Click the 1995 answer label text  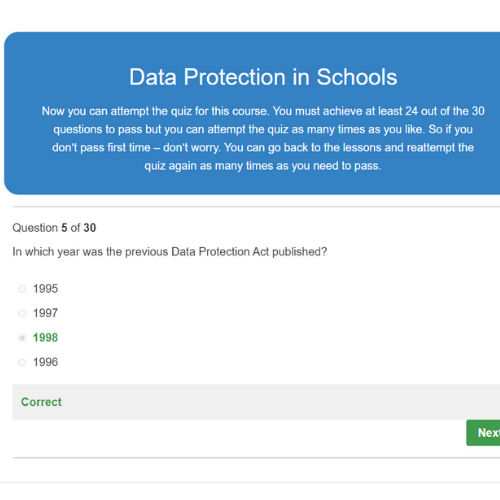(45, 289)
